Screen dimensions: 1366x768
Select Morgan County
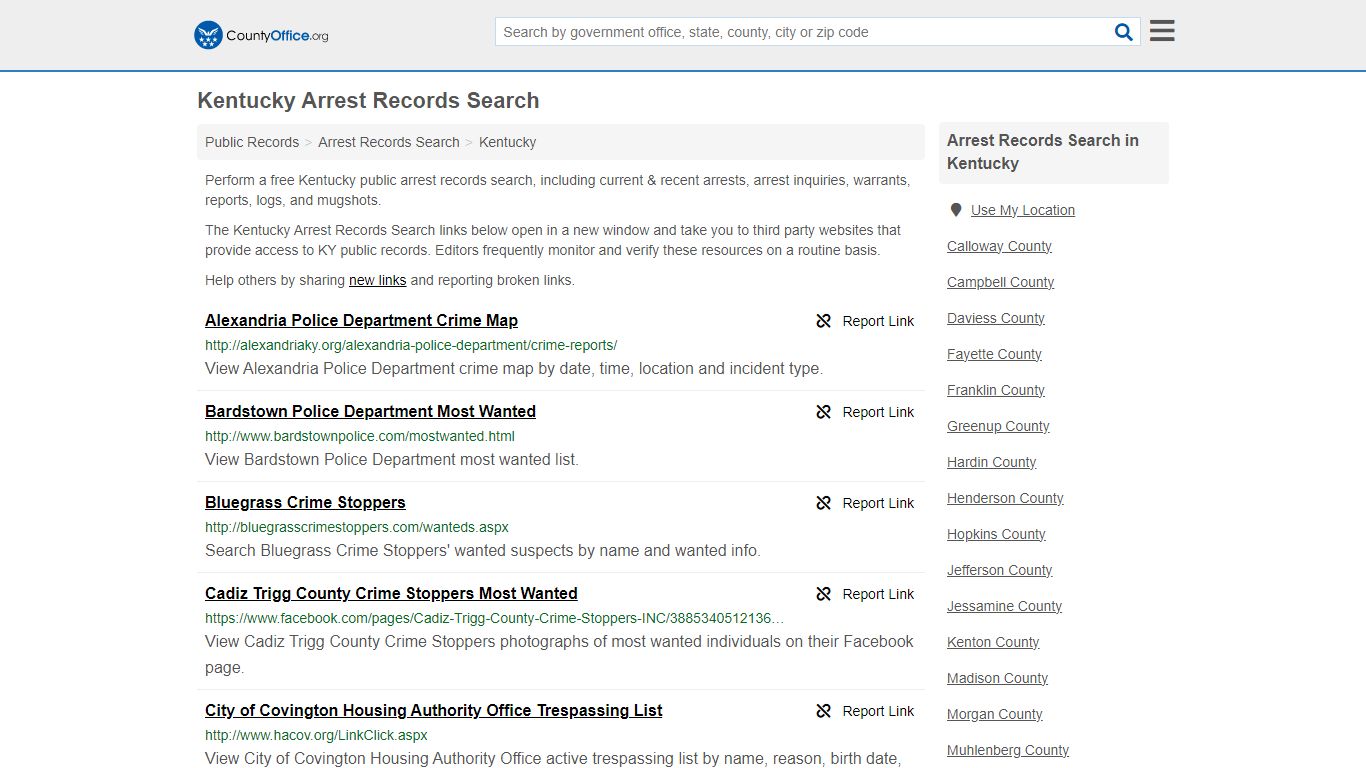994,714
